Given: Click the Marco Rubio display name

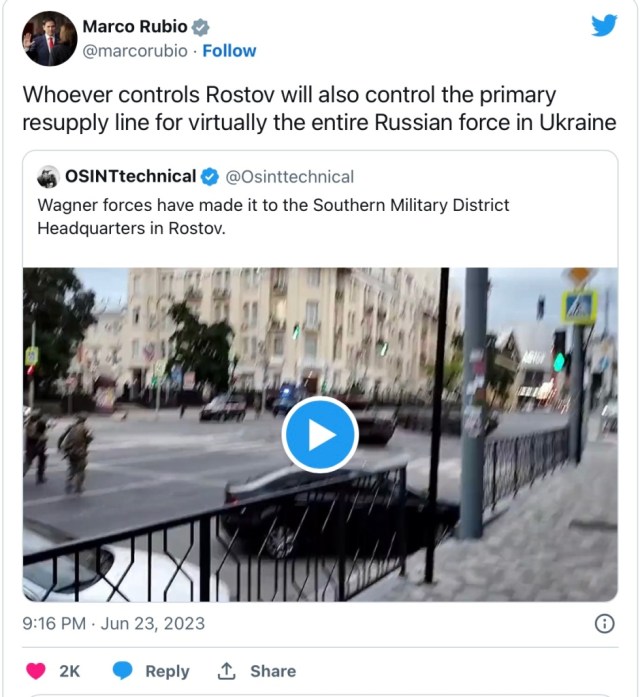Looking at the screenshot, I should [135, 27].
